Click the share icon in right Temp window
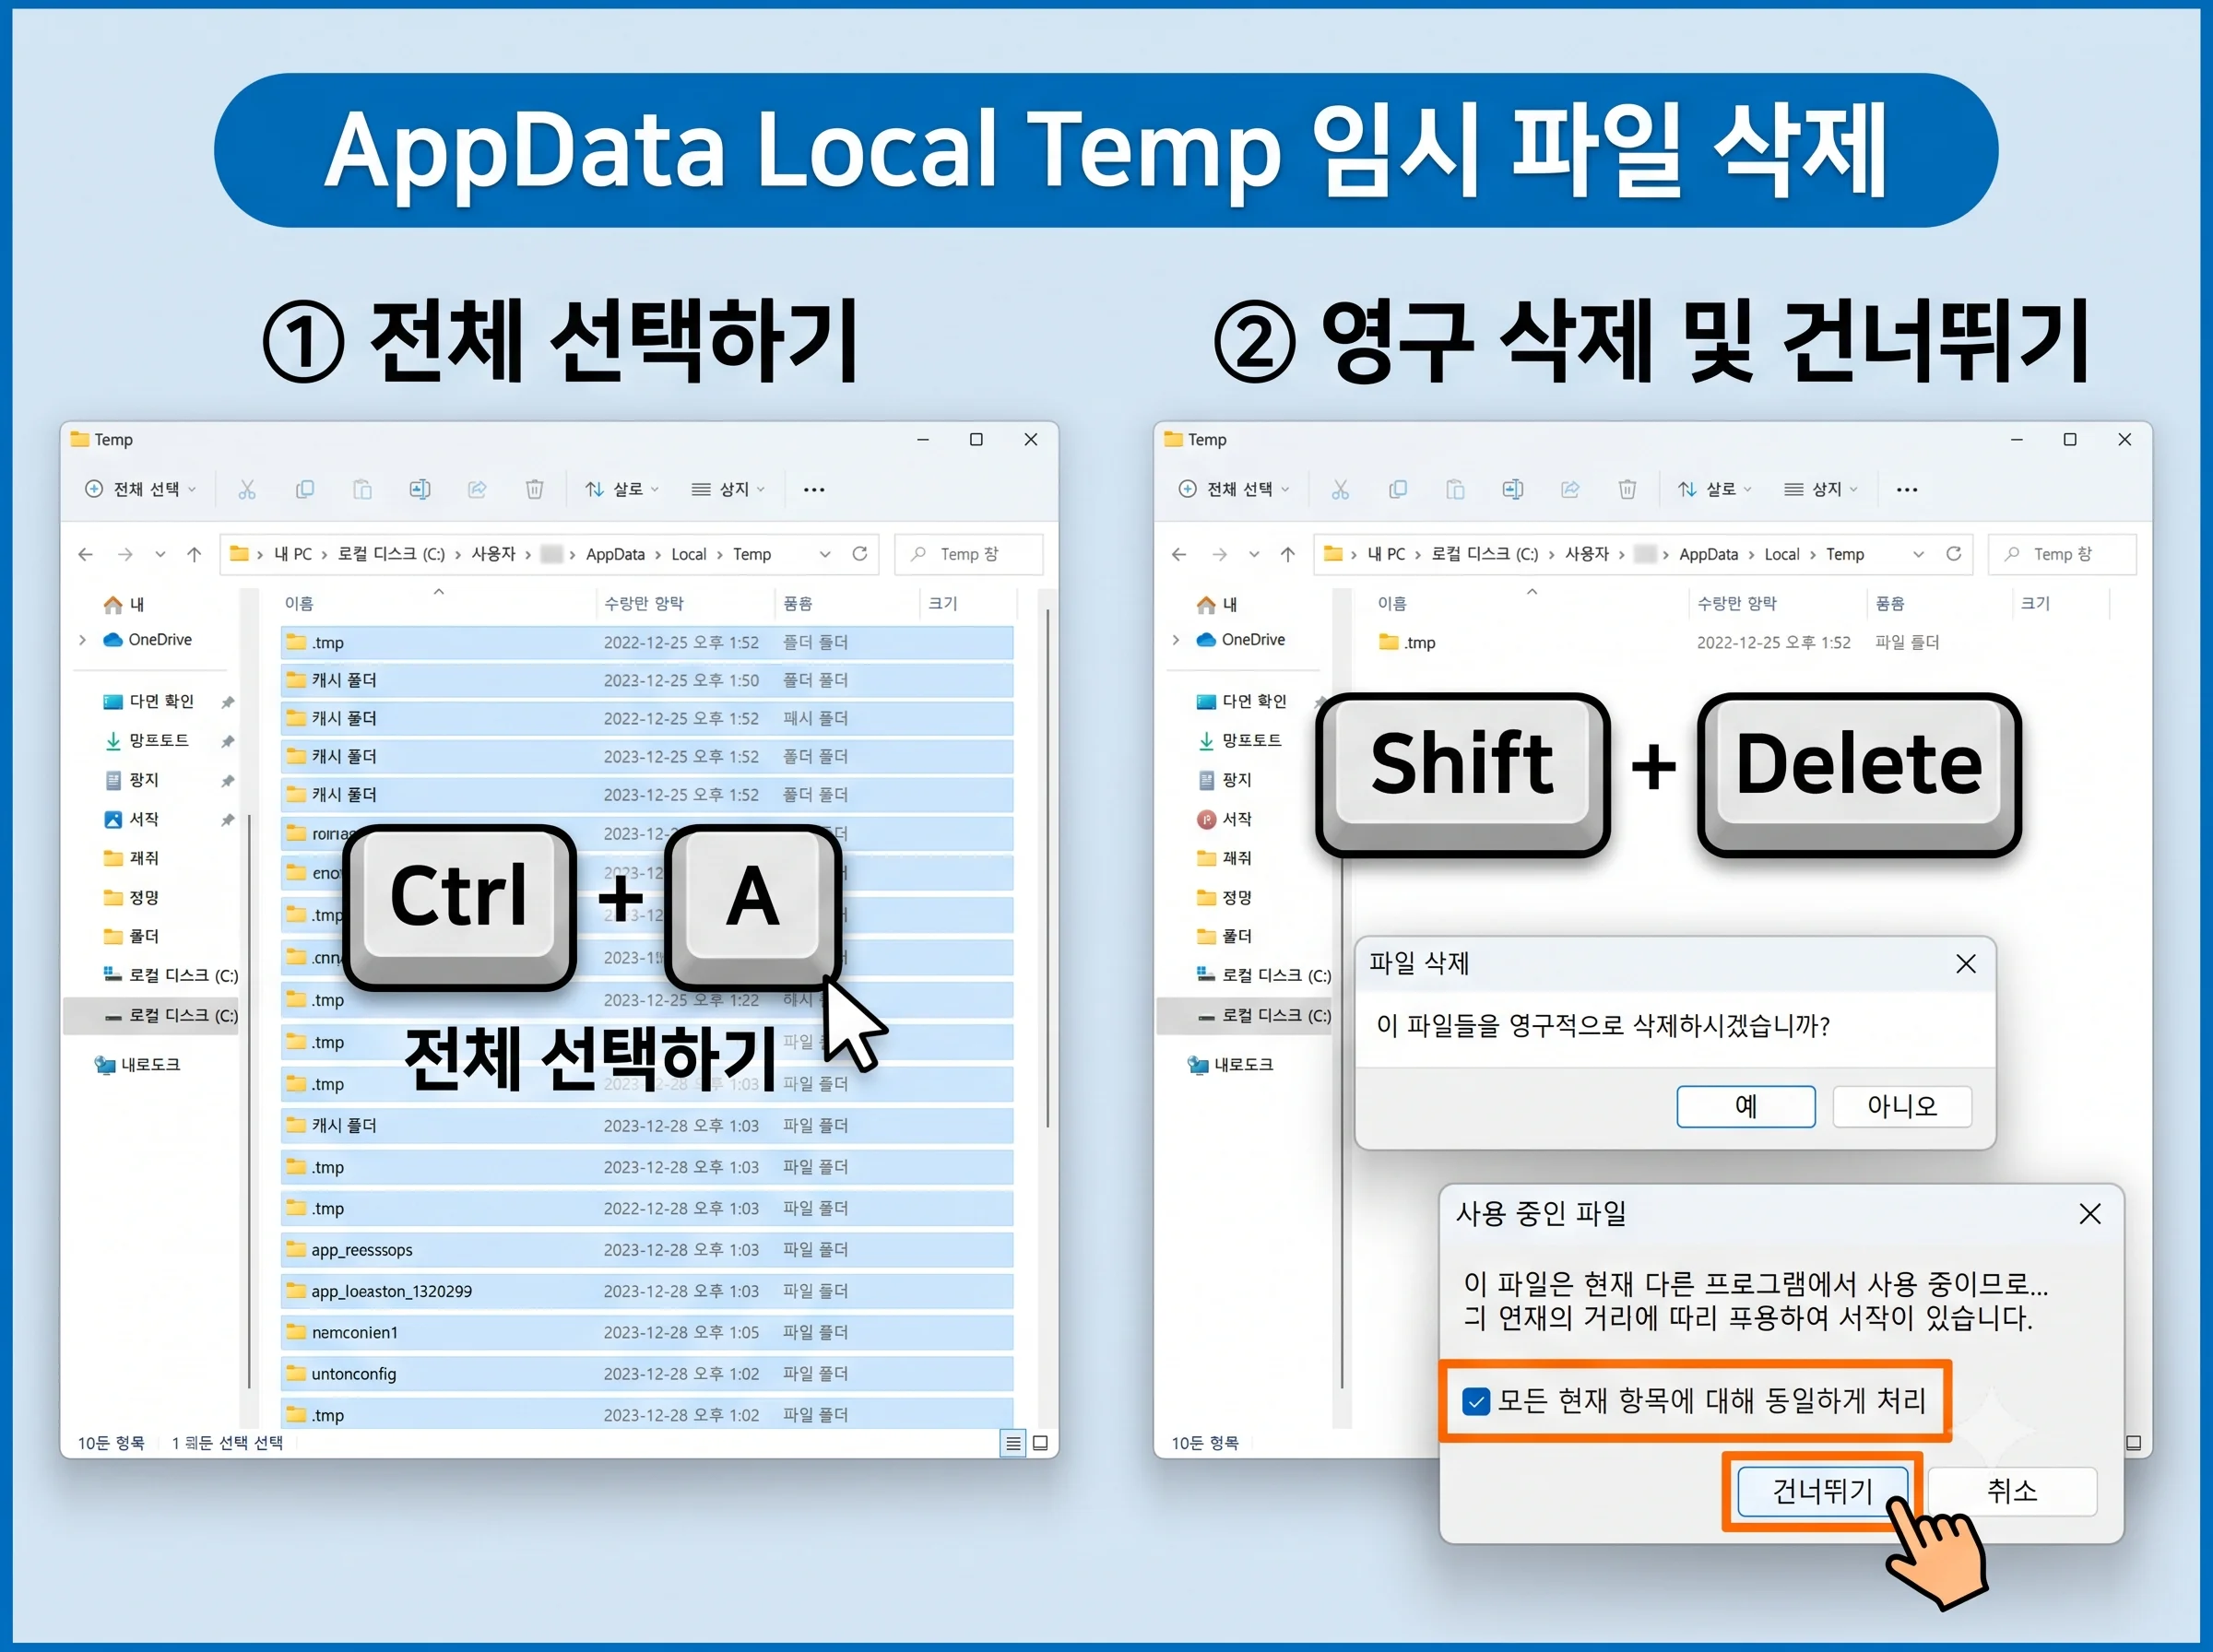 pos(1570,489)
